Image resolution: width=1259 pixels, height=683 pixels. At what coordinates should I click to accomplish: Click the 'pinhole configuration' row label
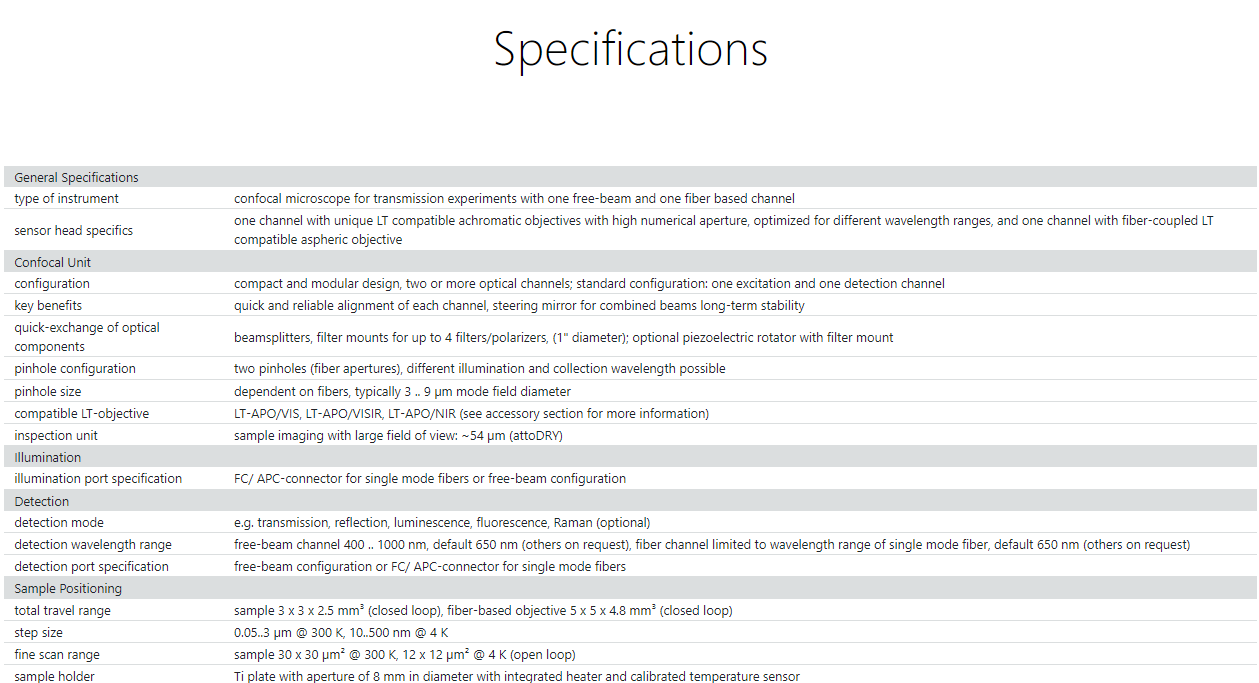click(x=75, y=369)
